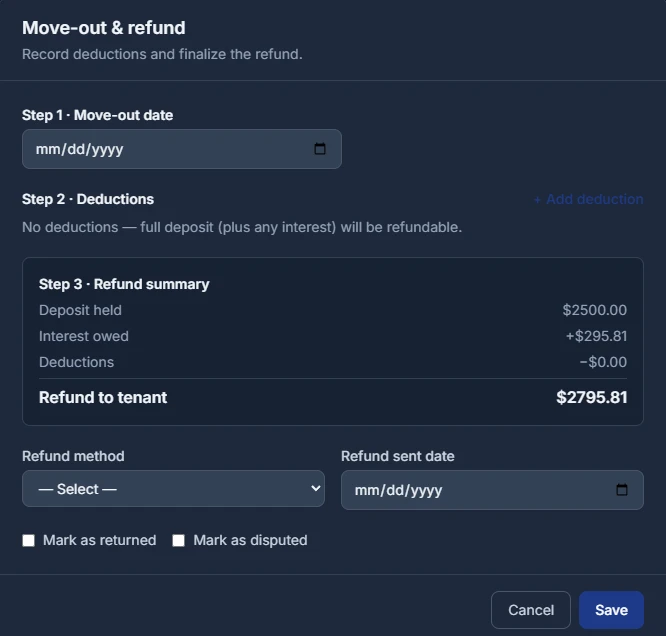This screenshot has height=636, width=666.
Task: Open the Move-out date calendar picker icon
Action: [x=320, y=149]
